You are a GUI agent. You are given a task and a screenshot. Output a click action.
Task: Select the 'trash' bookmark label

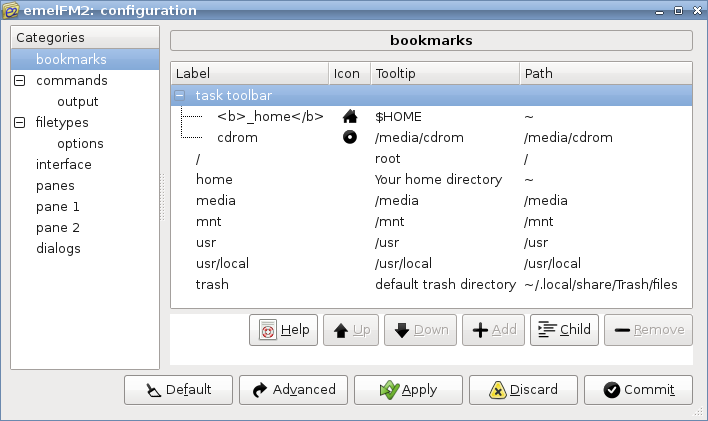[x=212, y=285]
